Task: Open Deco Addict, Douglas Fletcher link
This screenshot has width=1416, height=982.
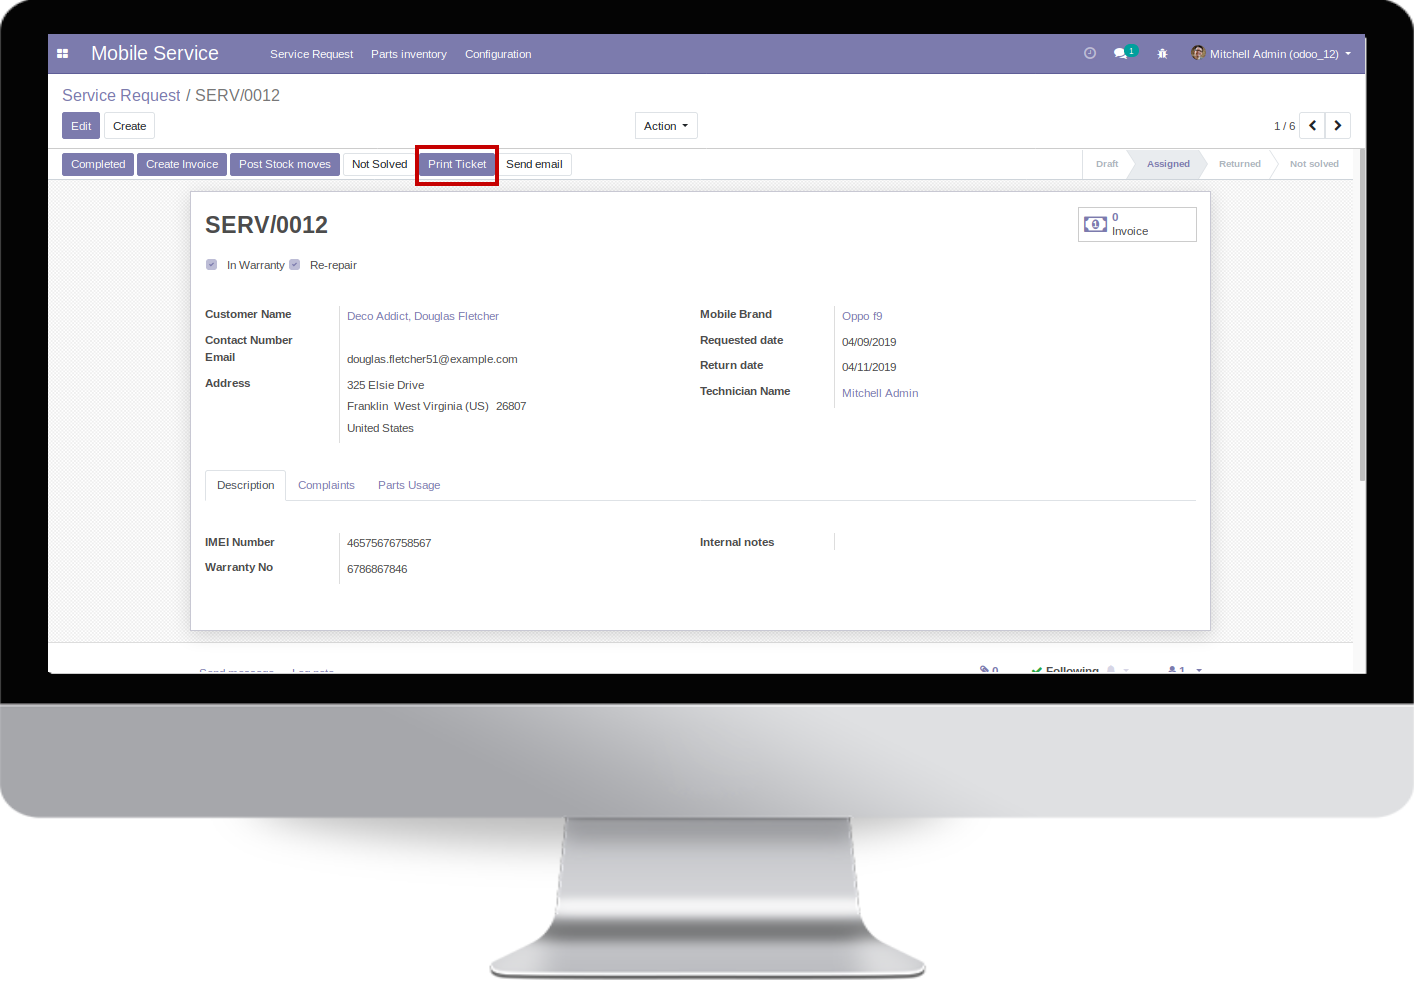Action: tap(423, 316)
